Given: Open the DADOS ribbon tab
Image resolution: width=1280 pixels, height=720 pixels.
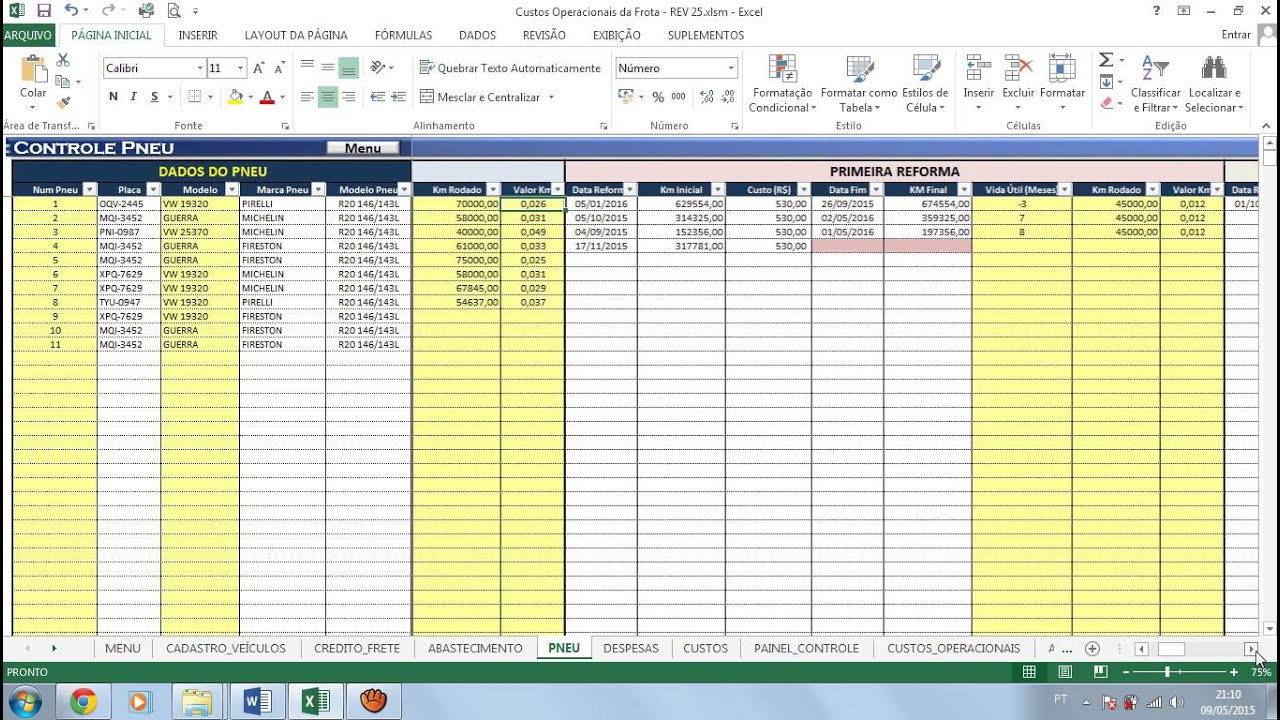Looking at the screenshot, I should coord(477,35).
